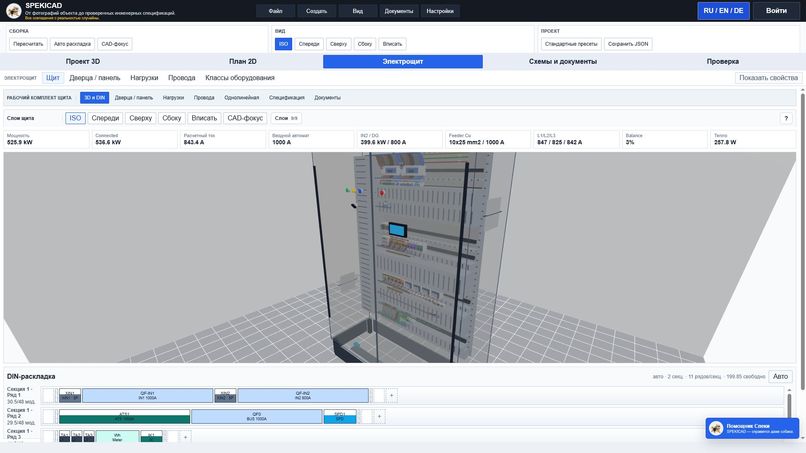
Task: Open the question mark help icon
Action: pyautogui.click(x=786, y=118)
